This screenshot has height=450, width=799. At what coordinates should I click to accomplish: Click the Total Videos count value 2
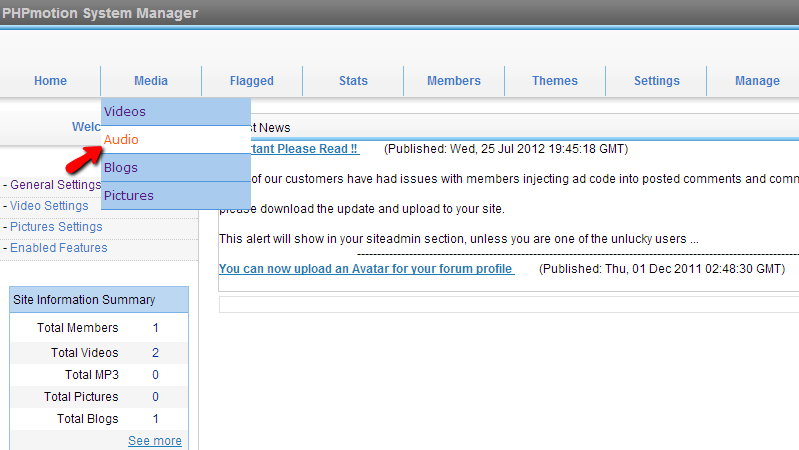(155, 353)
